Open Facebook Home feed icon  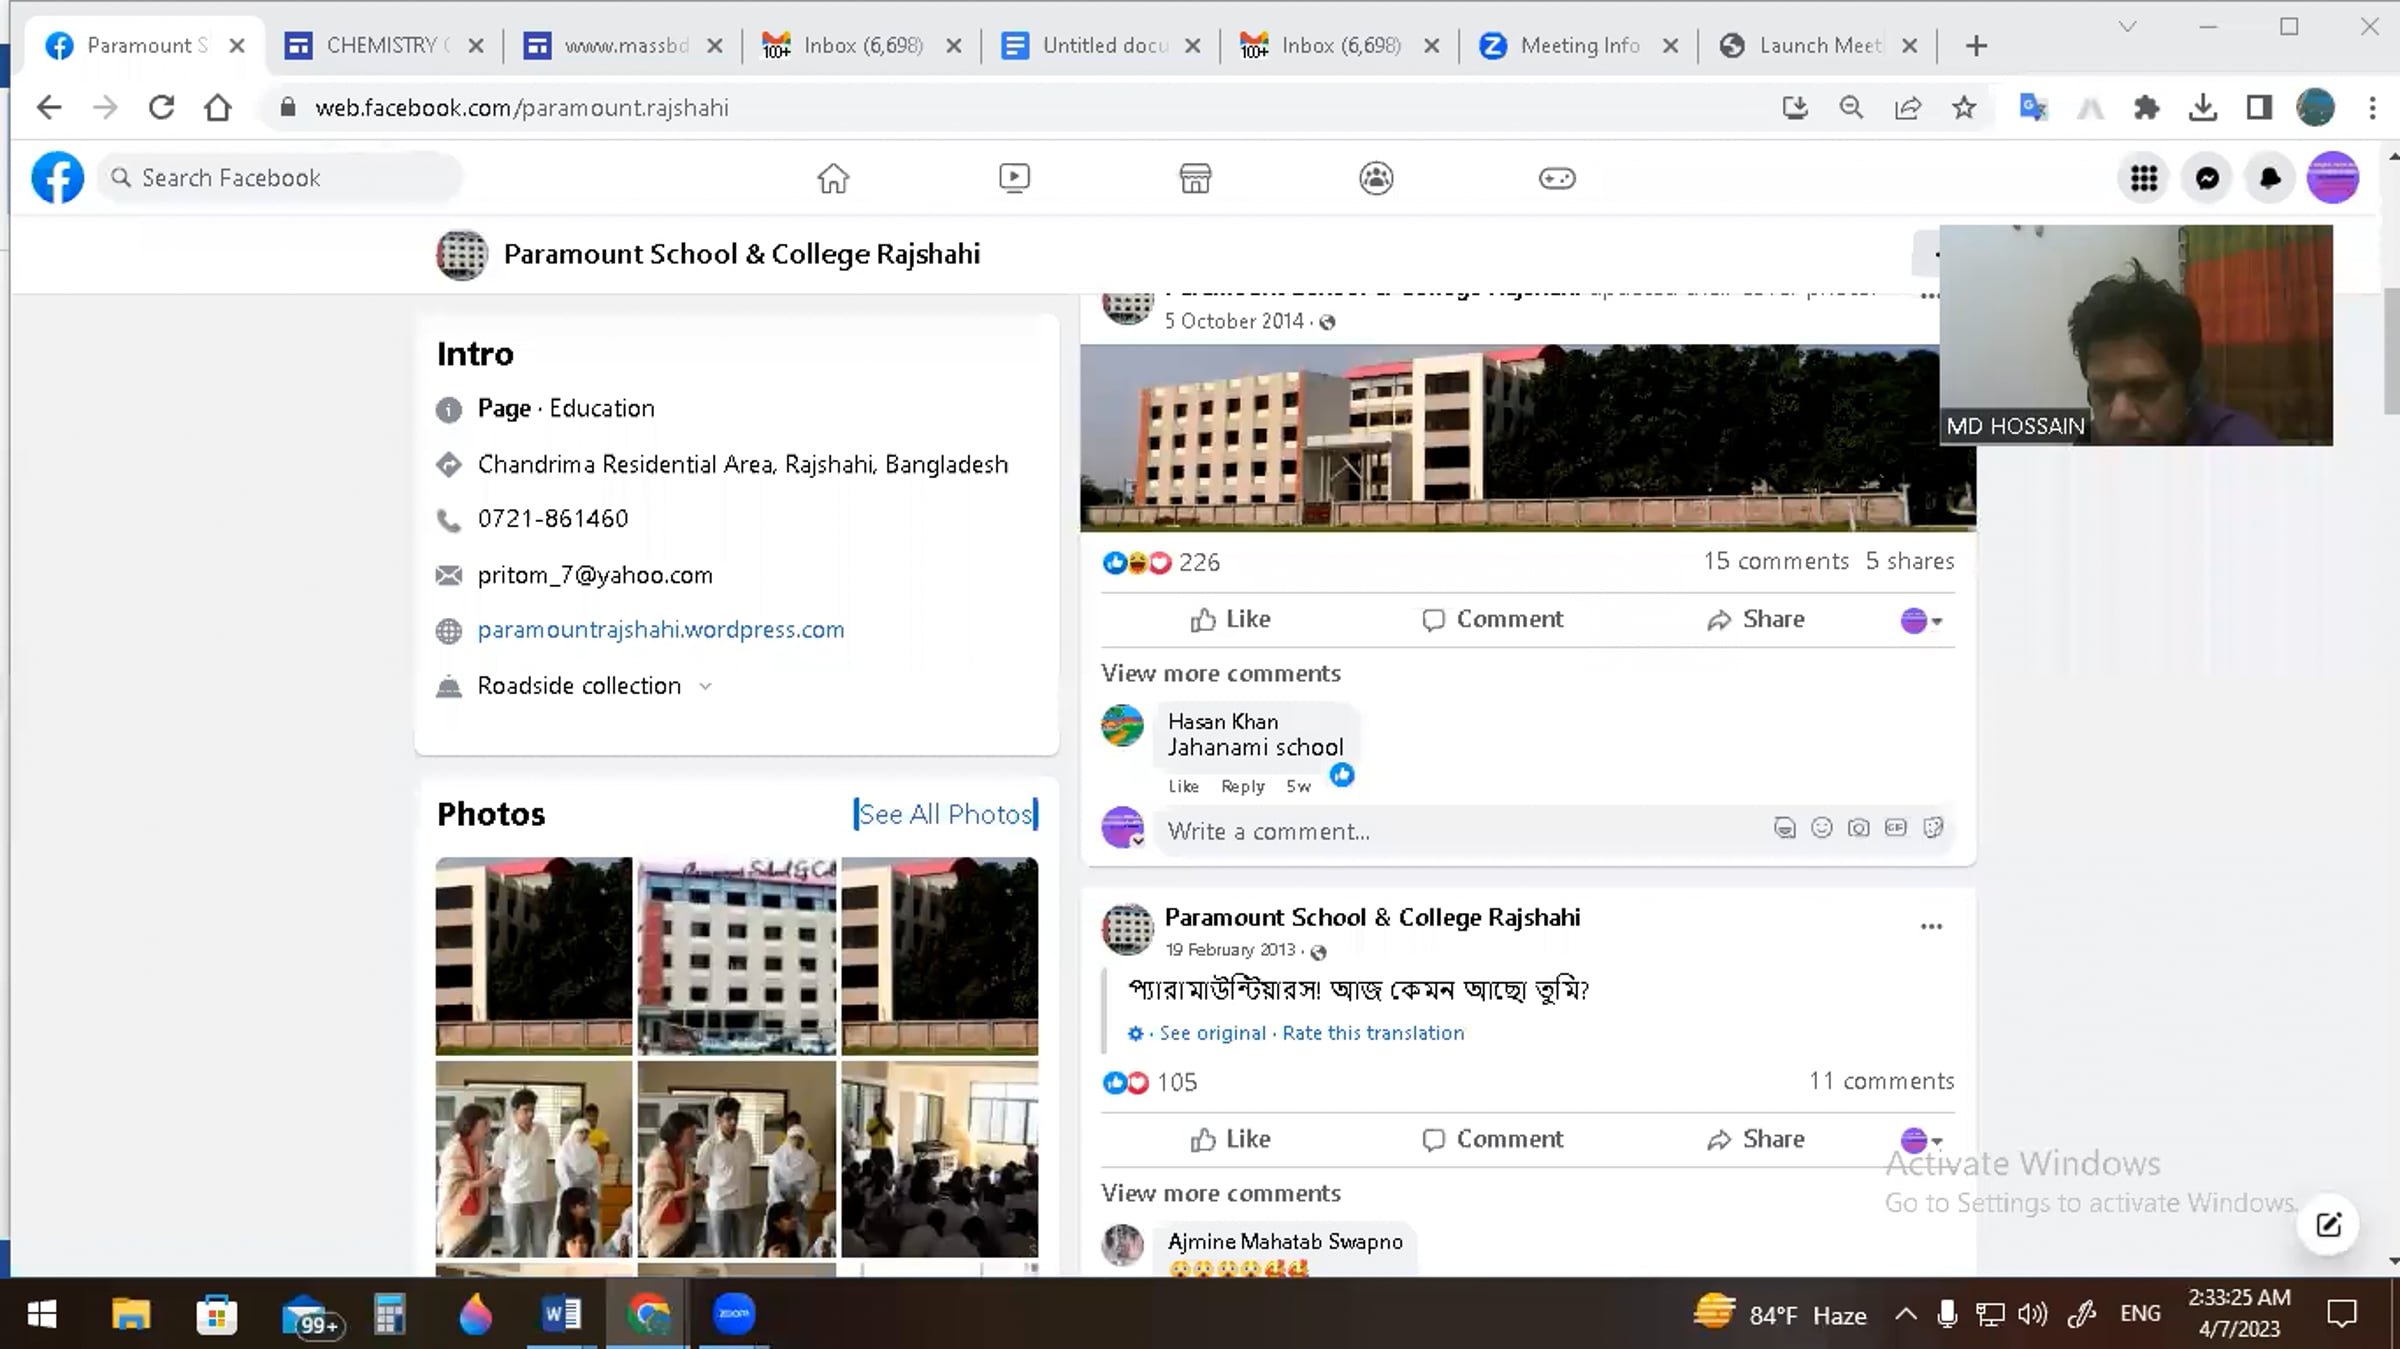(x=832, y=179)
